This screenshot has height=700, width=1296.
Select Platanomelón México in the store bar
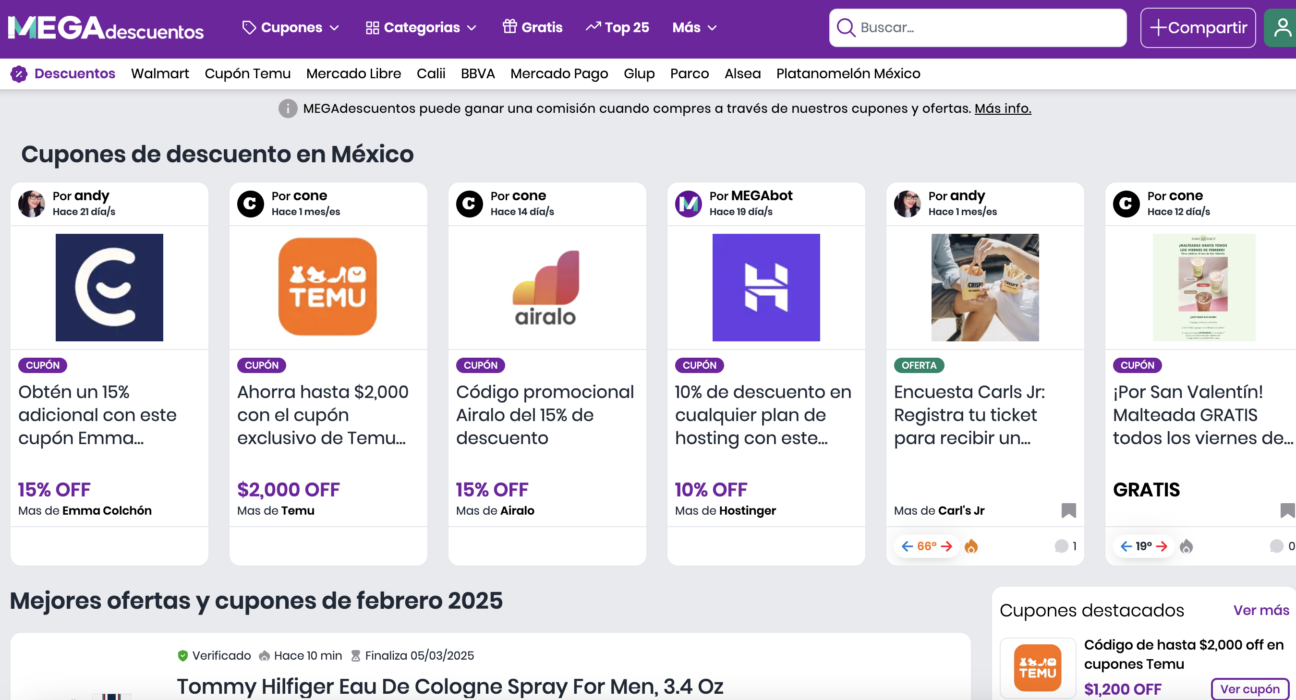click(848, 74)
